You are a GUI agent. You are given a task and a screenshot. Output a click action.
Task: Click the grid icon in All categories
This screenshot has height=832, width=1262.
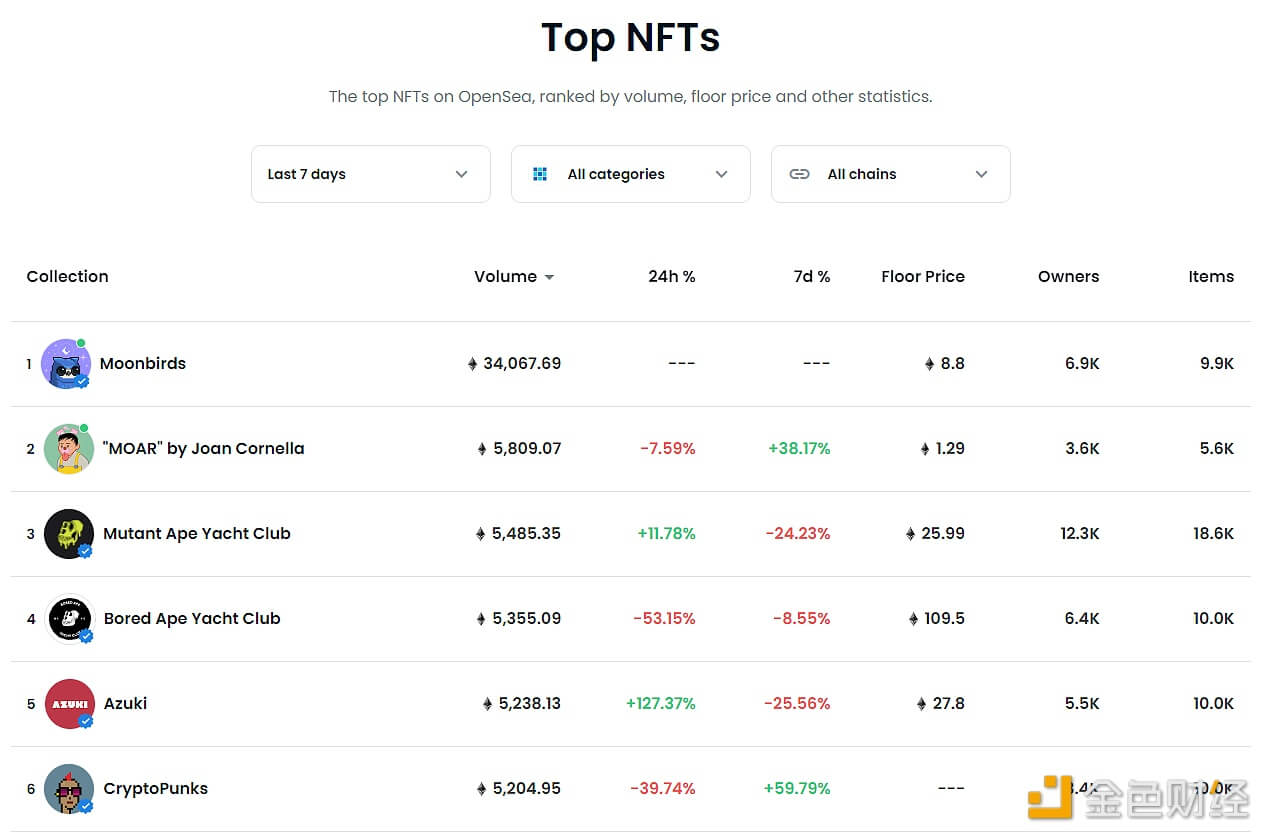pyautogui.click(x=540, y=174)
